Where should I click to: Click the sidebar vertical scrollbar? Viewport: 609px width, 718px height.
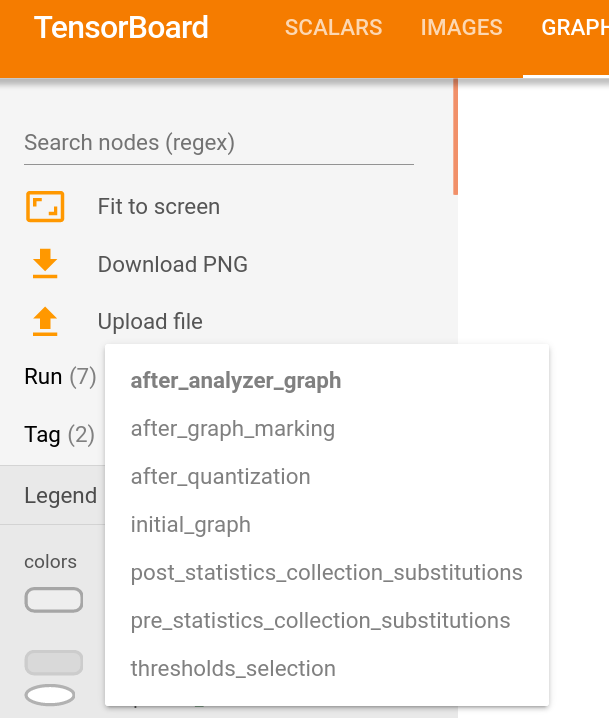point(456,136)
